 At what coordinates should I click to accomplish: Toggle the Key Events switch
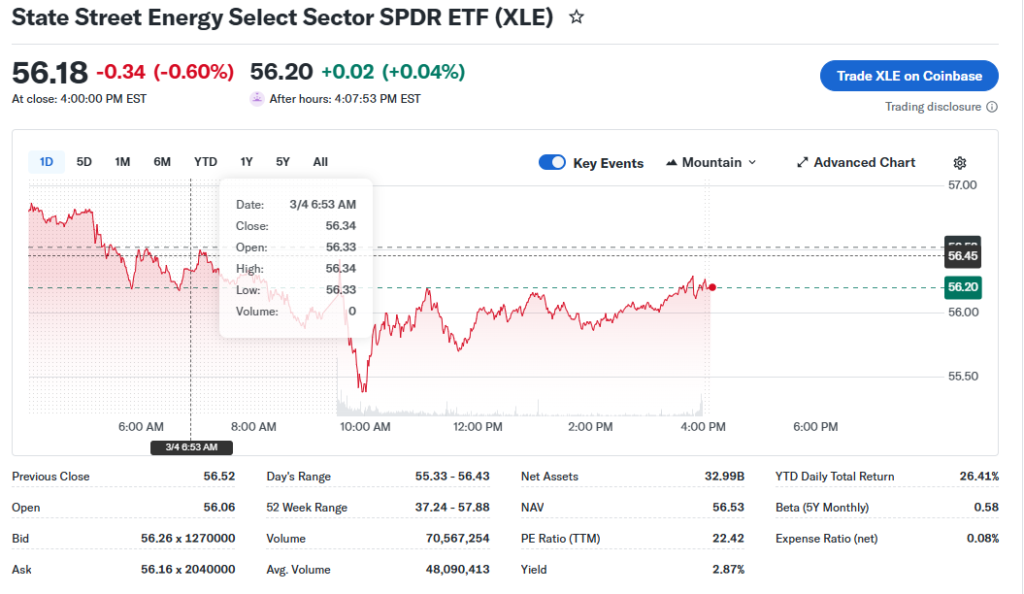552,163
